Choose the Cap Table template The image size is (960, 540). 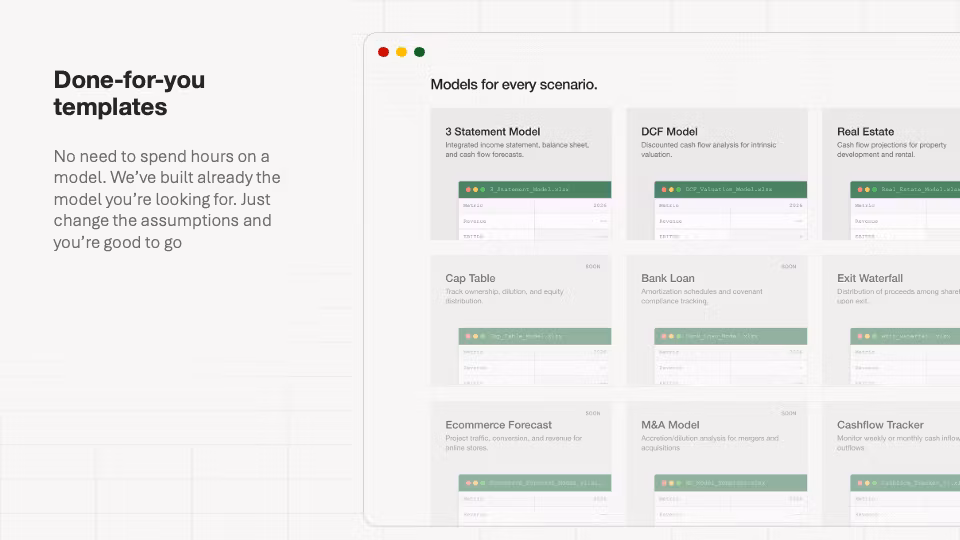point(521,320)
